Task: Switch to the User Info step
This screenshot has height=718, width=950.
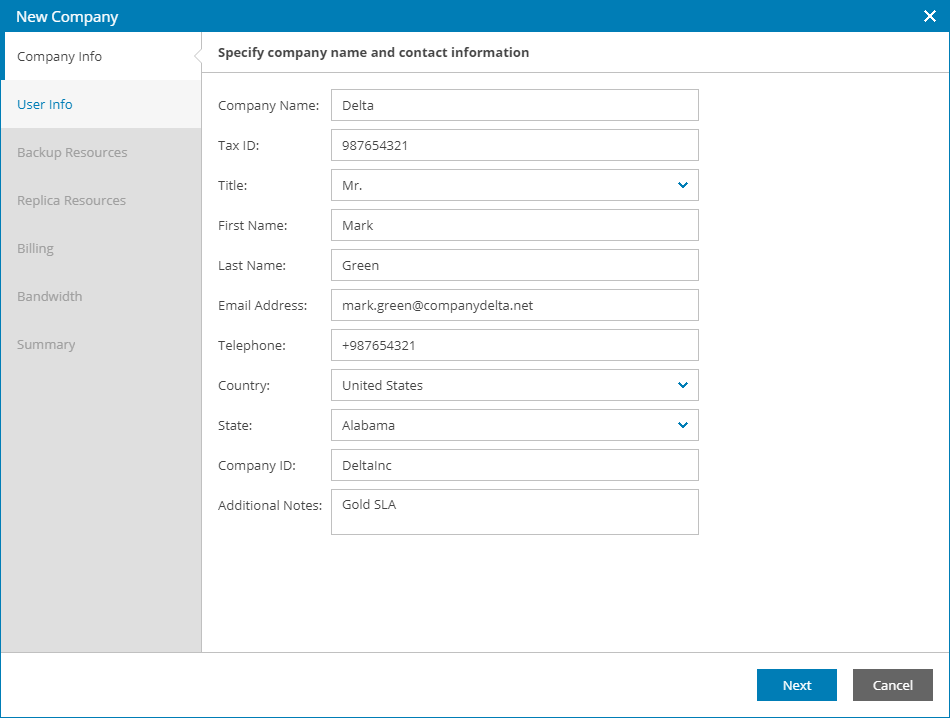Action: [45, 104]
